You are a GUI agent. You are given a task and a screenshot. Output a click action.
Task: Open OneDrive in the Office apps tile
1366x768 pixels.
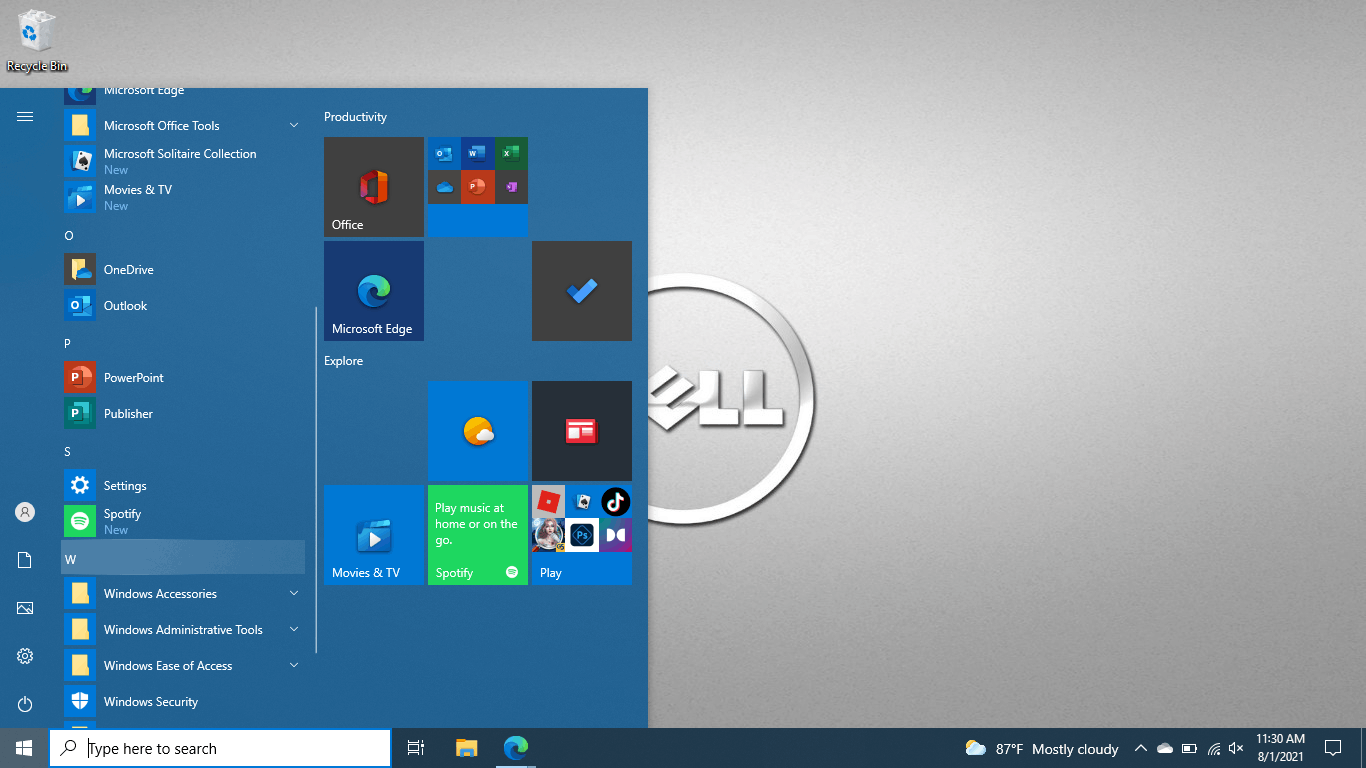[444, 187]
